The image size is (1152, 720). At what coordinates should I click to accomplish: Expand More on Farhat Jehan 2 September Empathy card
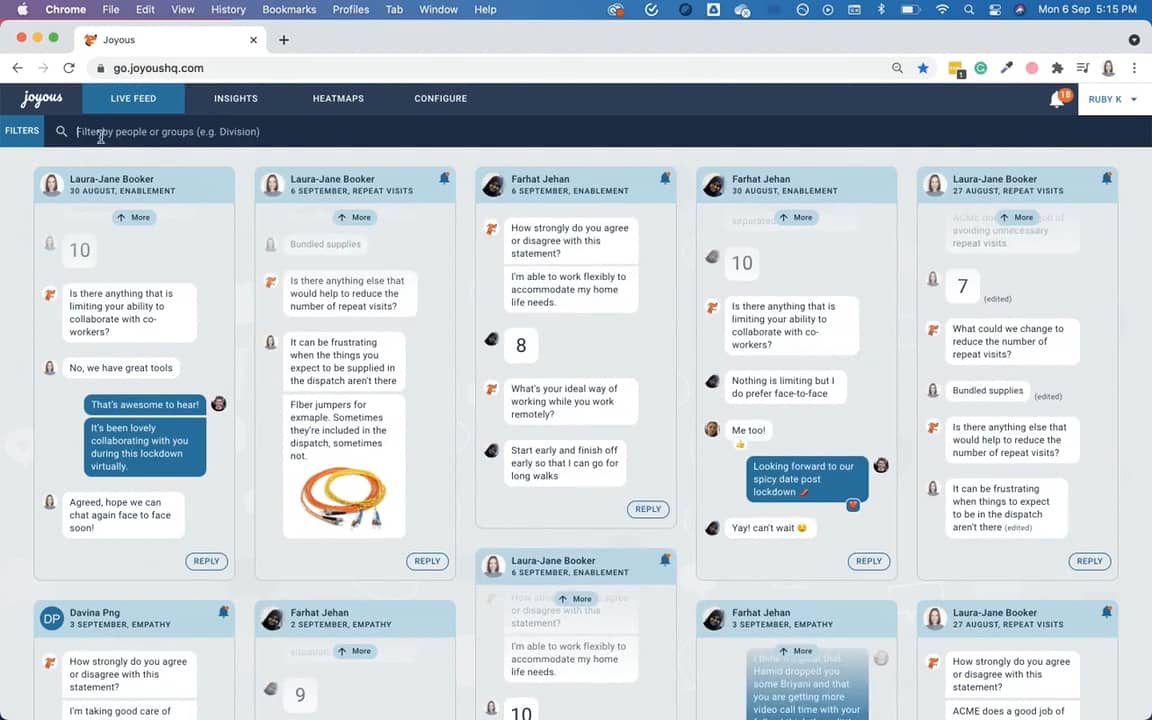pos(355,651)
